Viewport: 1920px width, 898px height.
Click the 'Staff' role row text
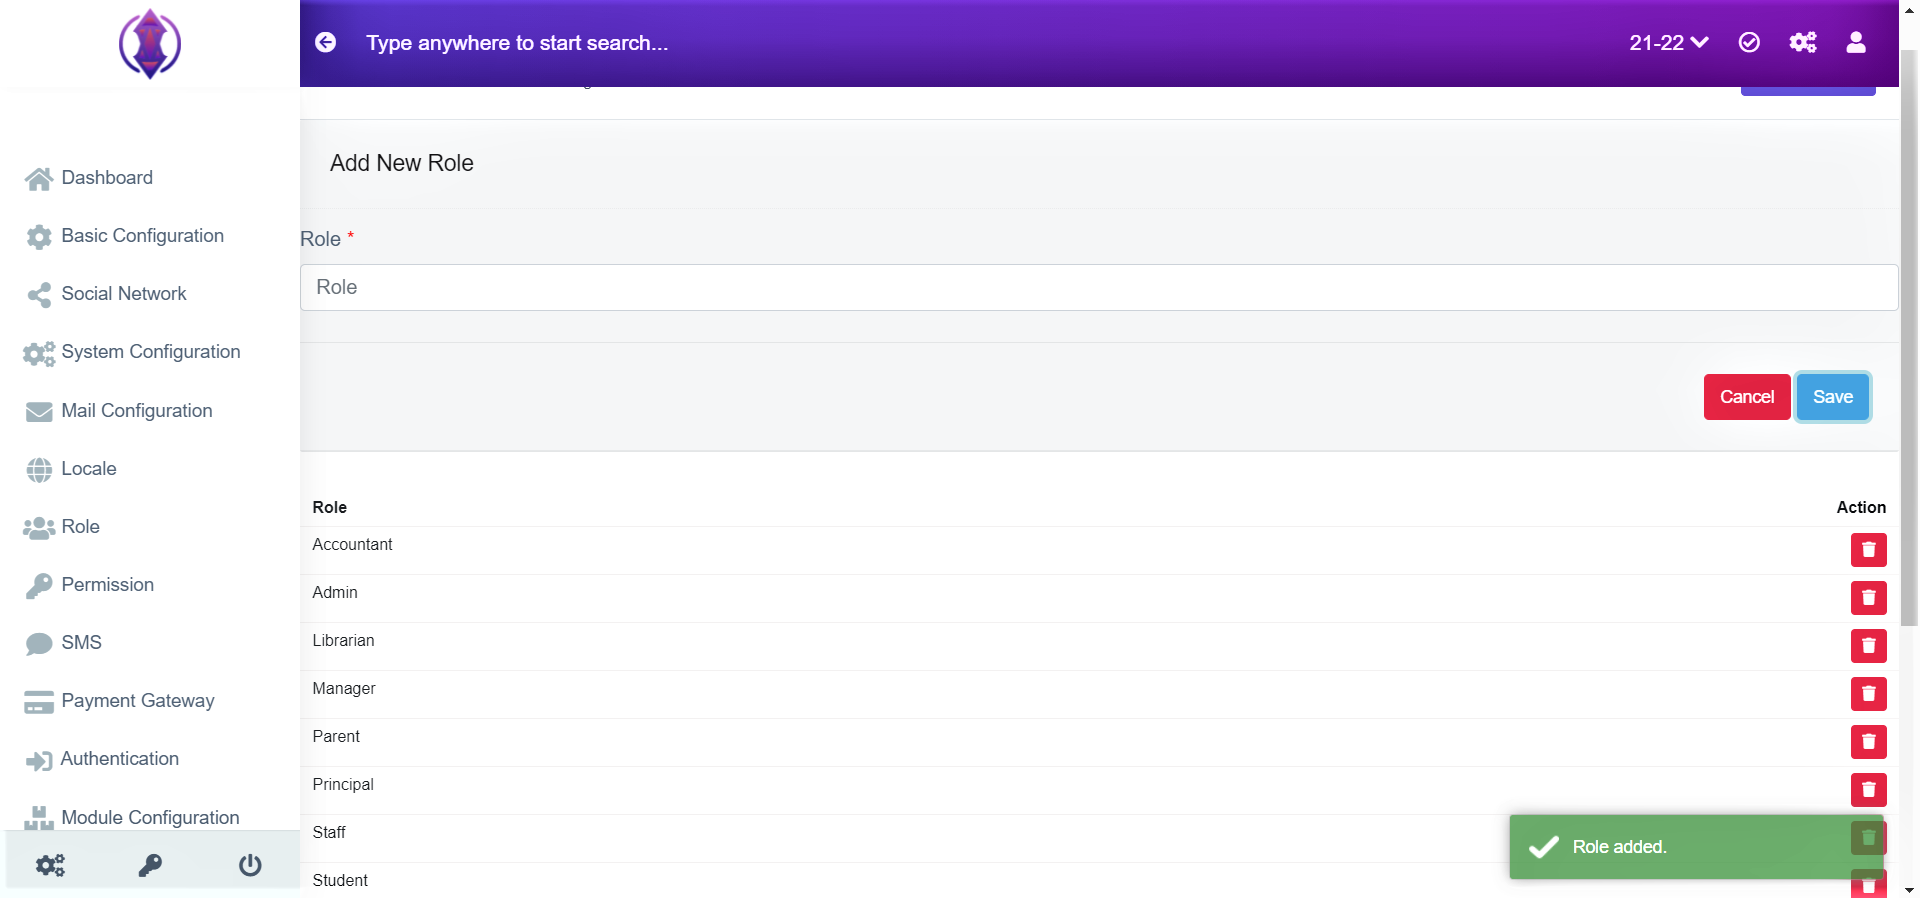point(329,832)
